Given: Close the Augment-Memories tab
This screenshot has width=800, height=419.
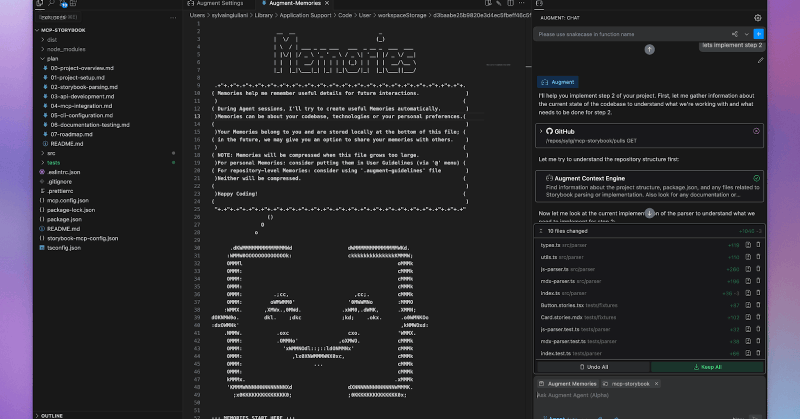Looking at the screenshot, I should click(327, 3).
